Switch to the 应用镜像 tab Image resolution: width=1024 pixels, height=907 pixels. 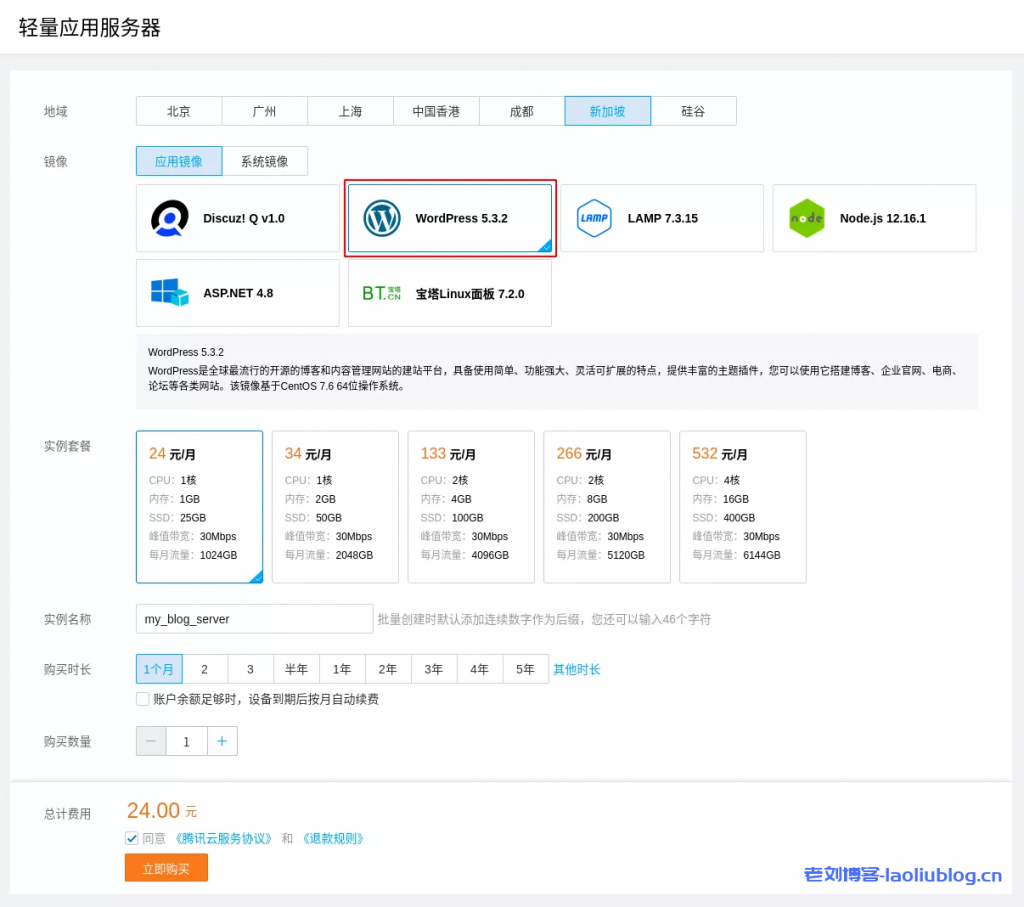pos(179,161)
